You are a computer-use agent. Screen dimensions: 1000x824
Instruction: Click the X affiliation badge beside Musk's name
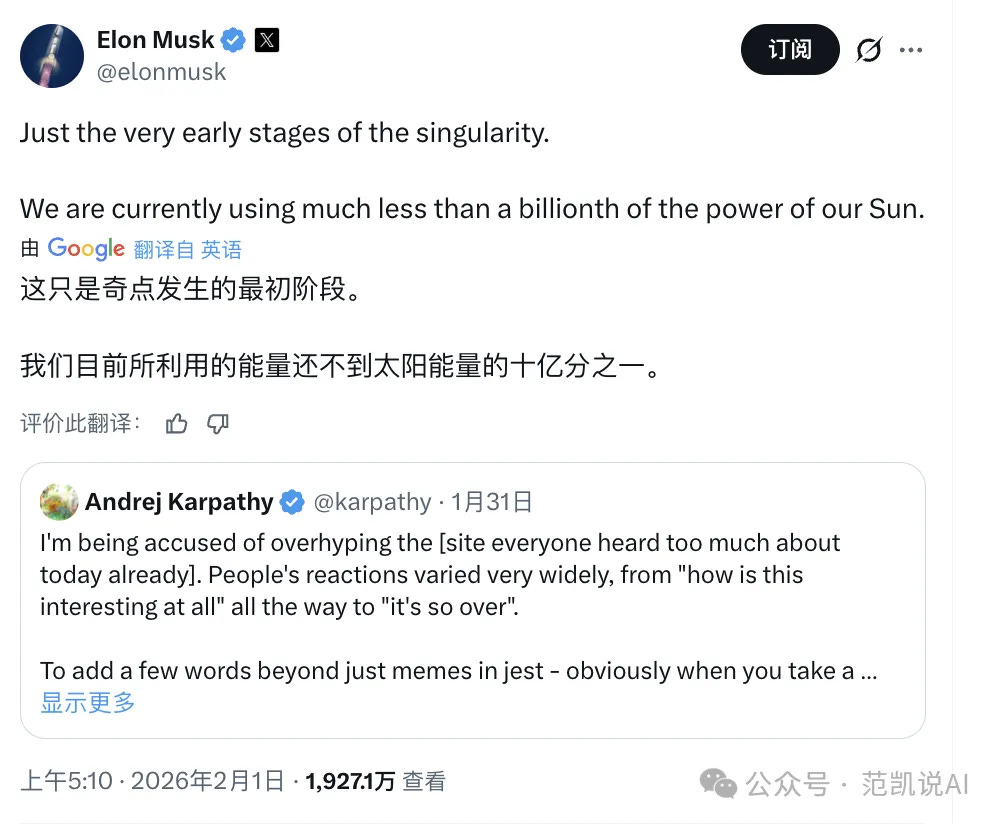click(266, 40)
